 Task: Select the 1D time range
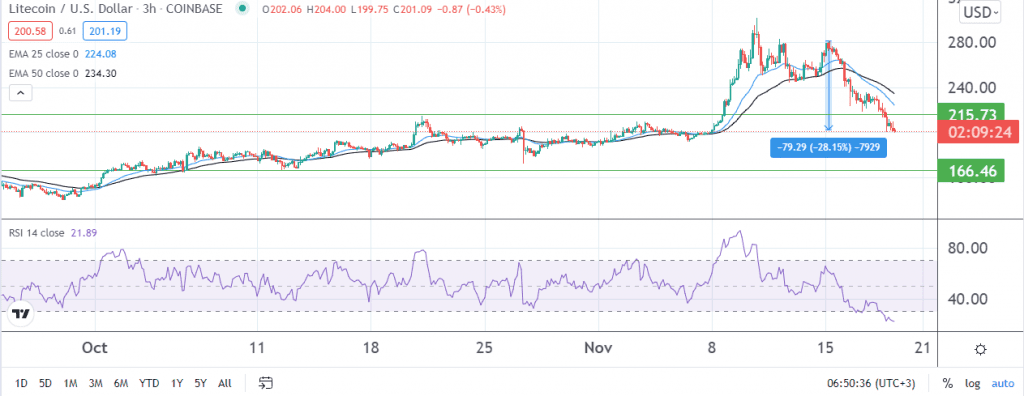coord(21,383)
